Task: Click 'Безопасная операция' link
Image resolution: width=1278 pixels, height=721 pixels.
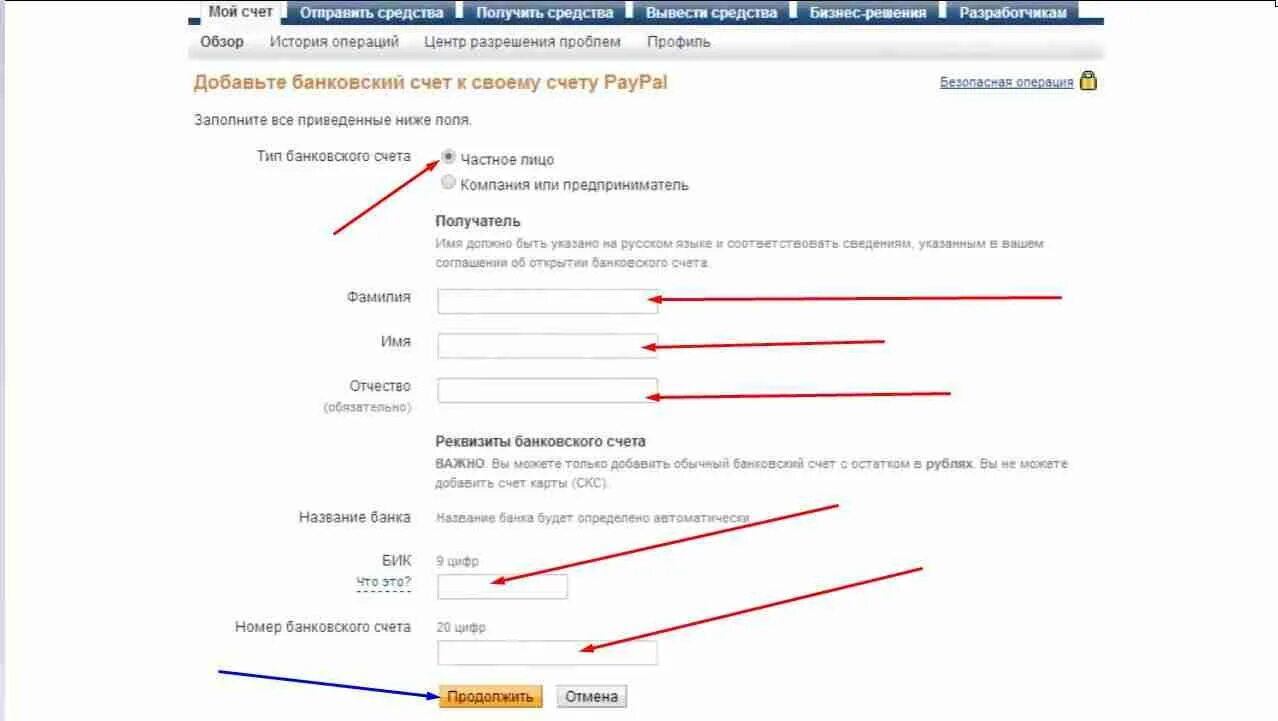Action: pyautogui.click(x=1006, y=83)
